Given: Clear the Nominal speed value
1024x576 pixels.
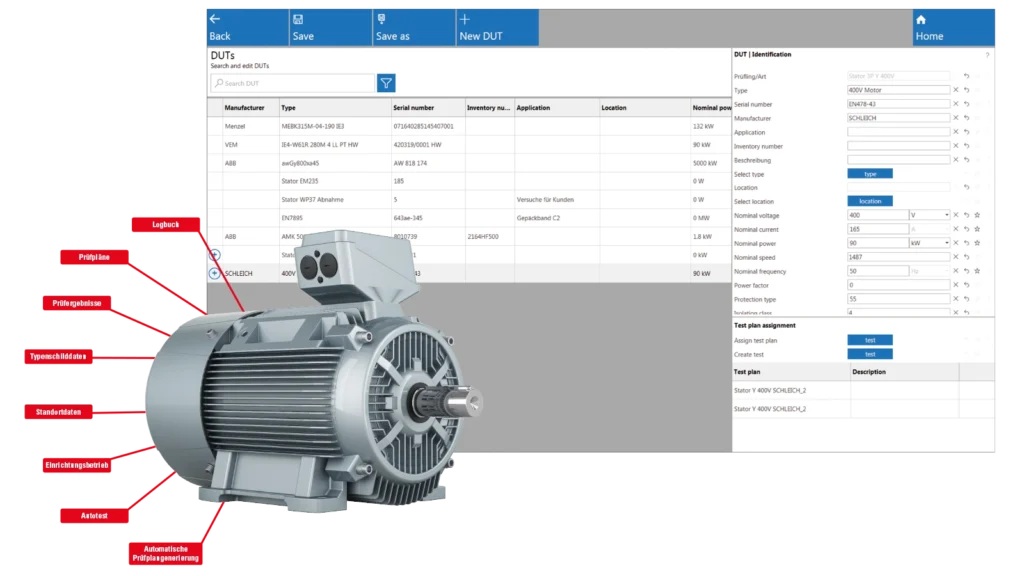Looking at the screenshot, I should pos(956,257).
